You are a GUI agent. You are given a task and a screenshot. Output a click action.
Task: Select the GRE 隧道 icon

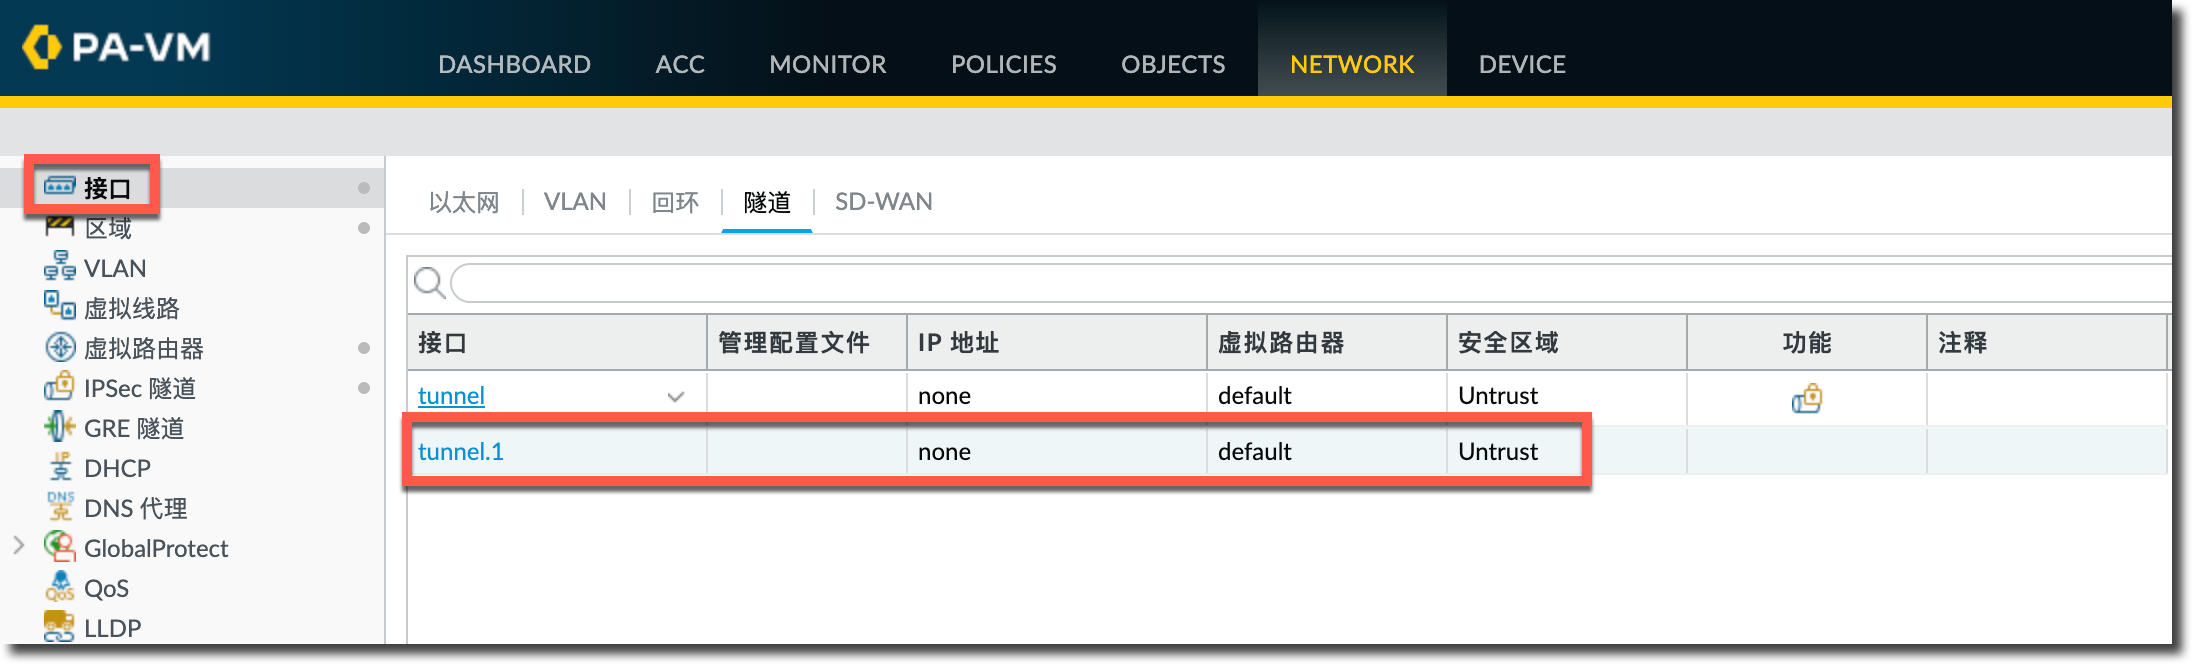coord(60,427)
